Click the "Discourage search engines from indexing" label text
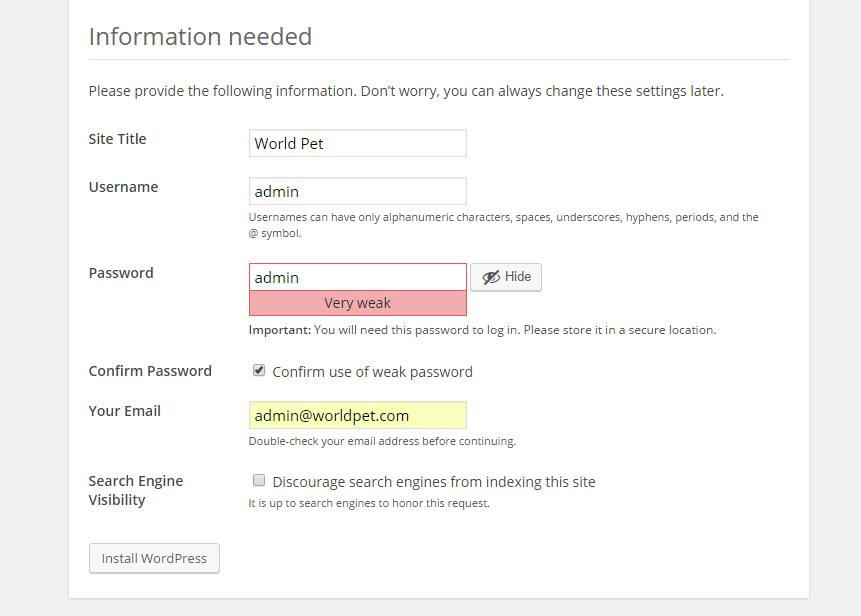The width and height of the screenshot is (861, 616). pyautogui.click(x=433, y=482)
